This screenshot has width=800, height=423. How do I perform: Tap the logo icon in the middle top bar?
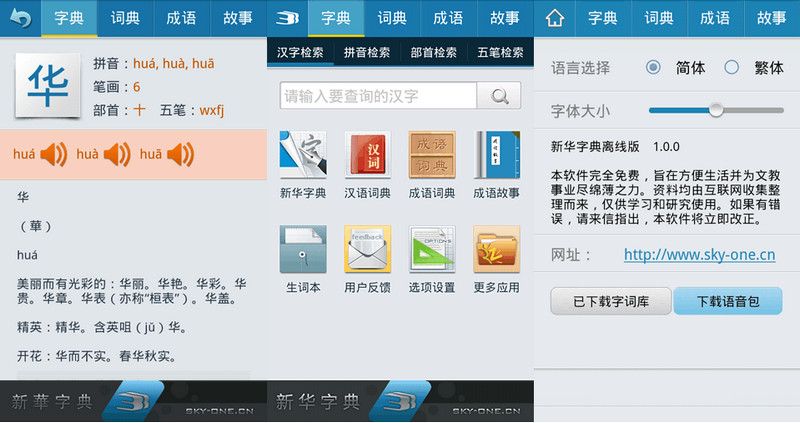tap(287, 18)
